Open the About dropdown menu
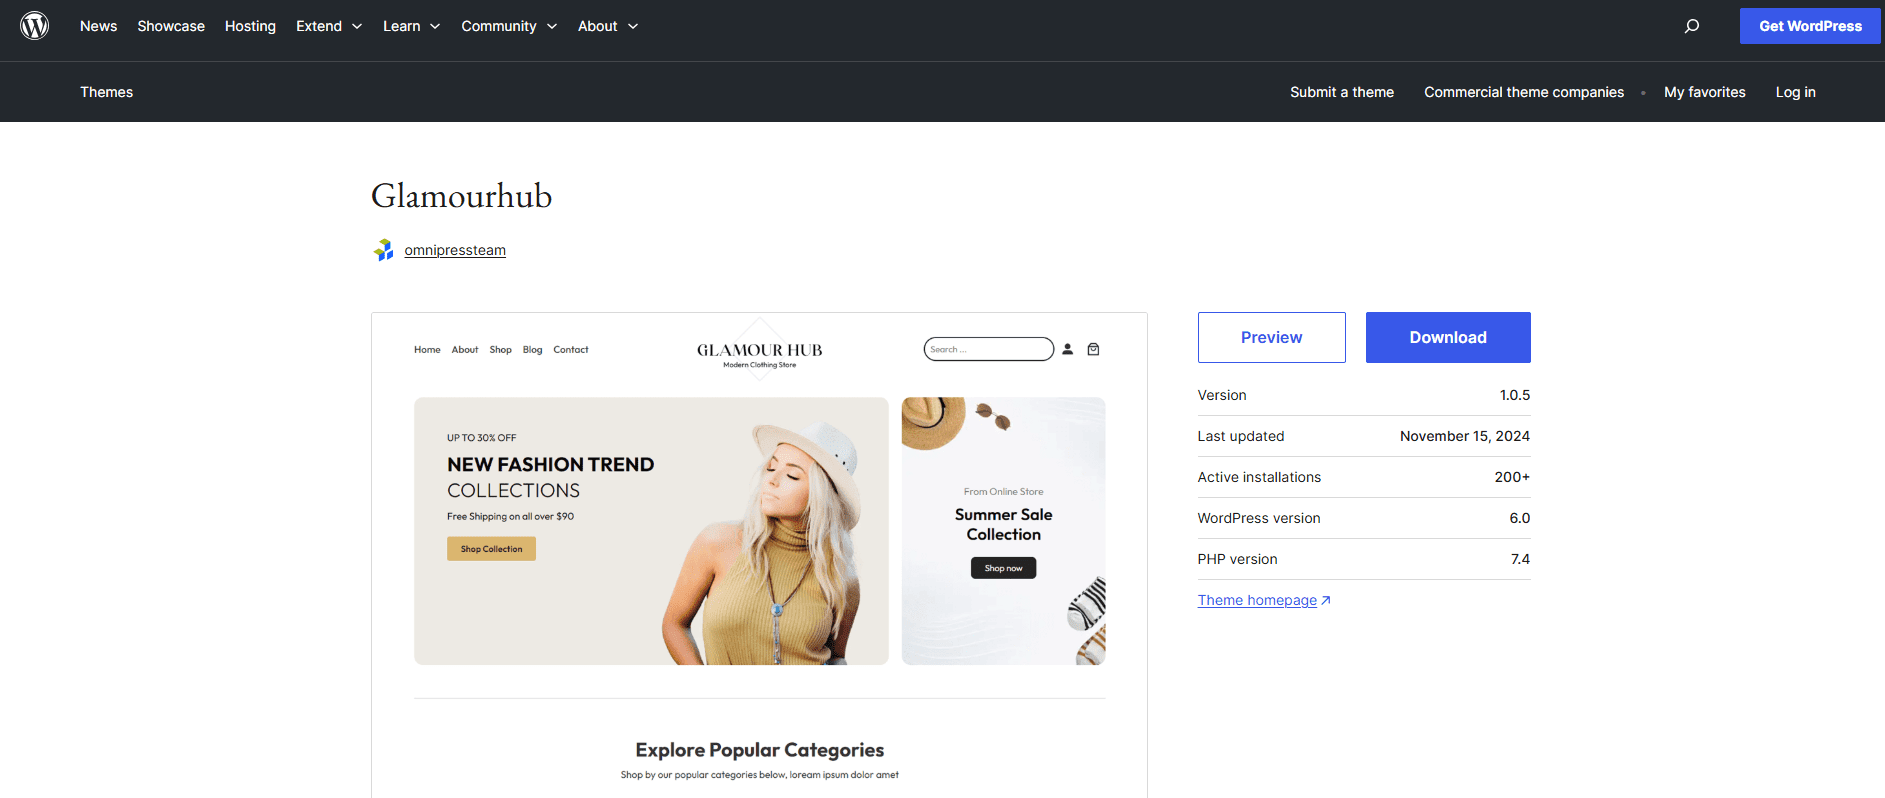1885x798 pixels. pos(608,26)
